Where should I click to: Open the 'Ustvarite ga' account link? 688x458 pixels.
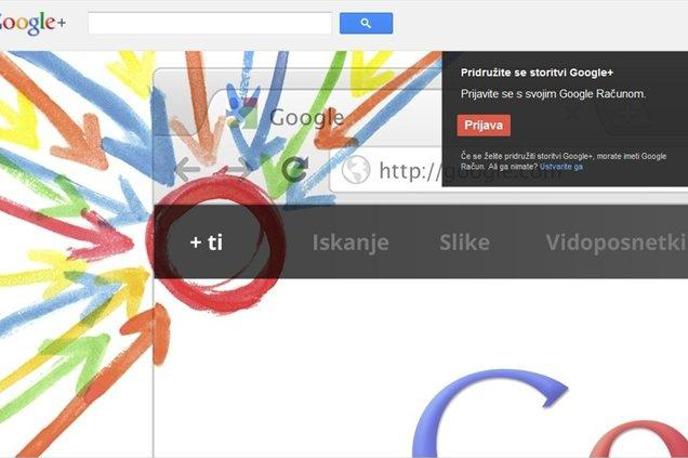pyautogui.click(x=561, y=167)
